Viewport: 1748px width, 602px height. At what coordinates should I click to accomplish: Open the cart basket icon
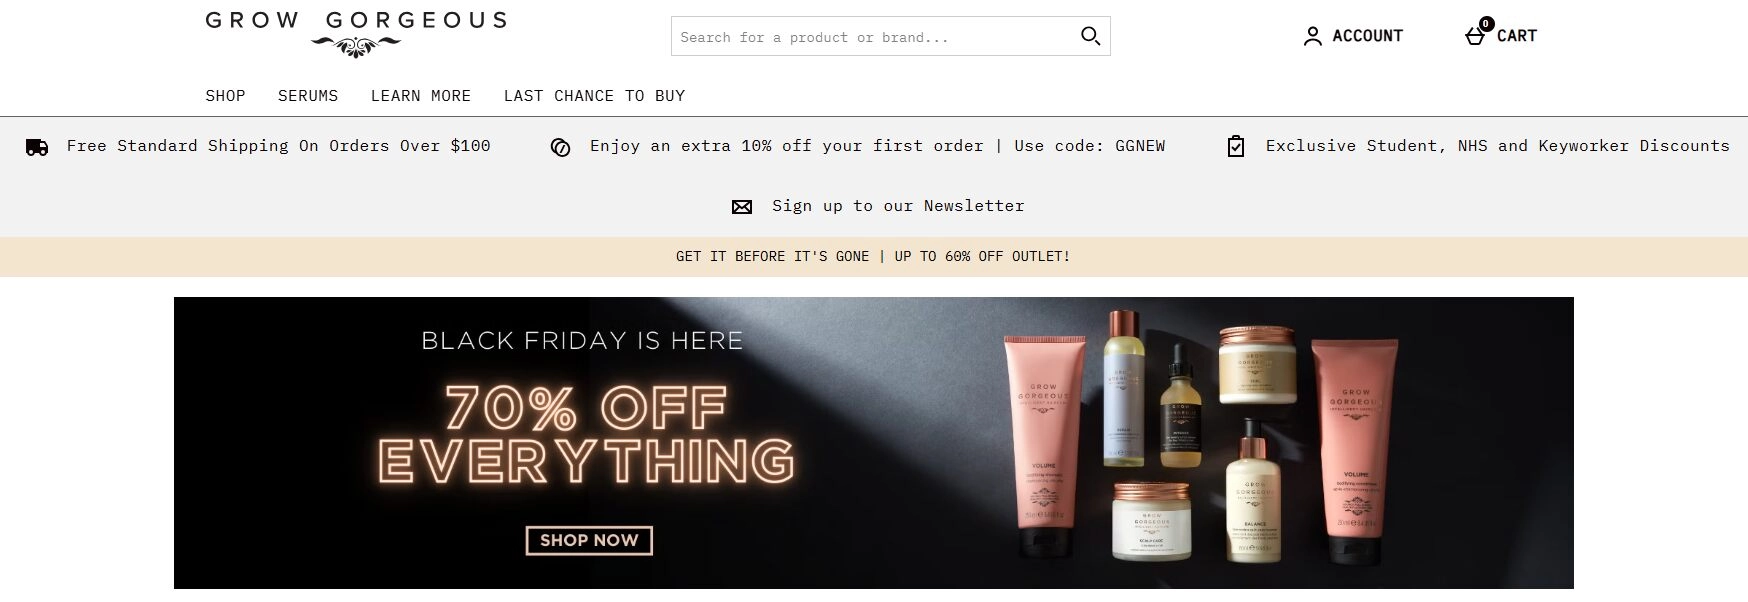point(1475,36)
